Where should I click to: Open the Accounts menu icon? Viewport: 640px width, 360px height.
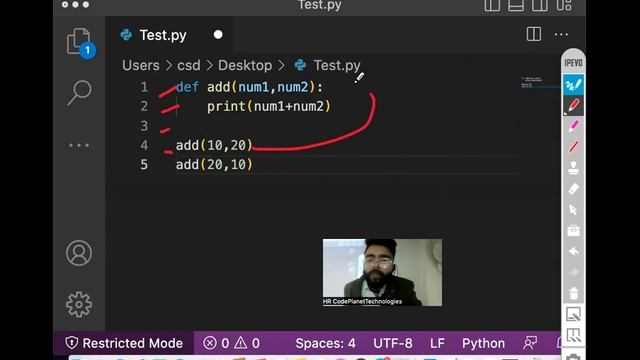click(x=79, y=253)
